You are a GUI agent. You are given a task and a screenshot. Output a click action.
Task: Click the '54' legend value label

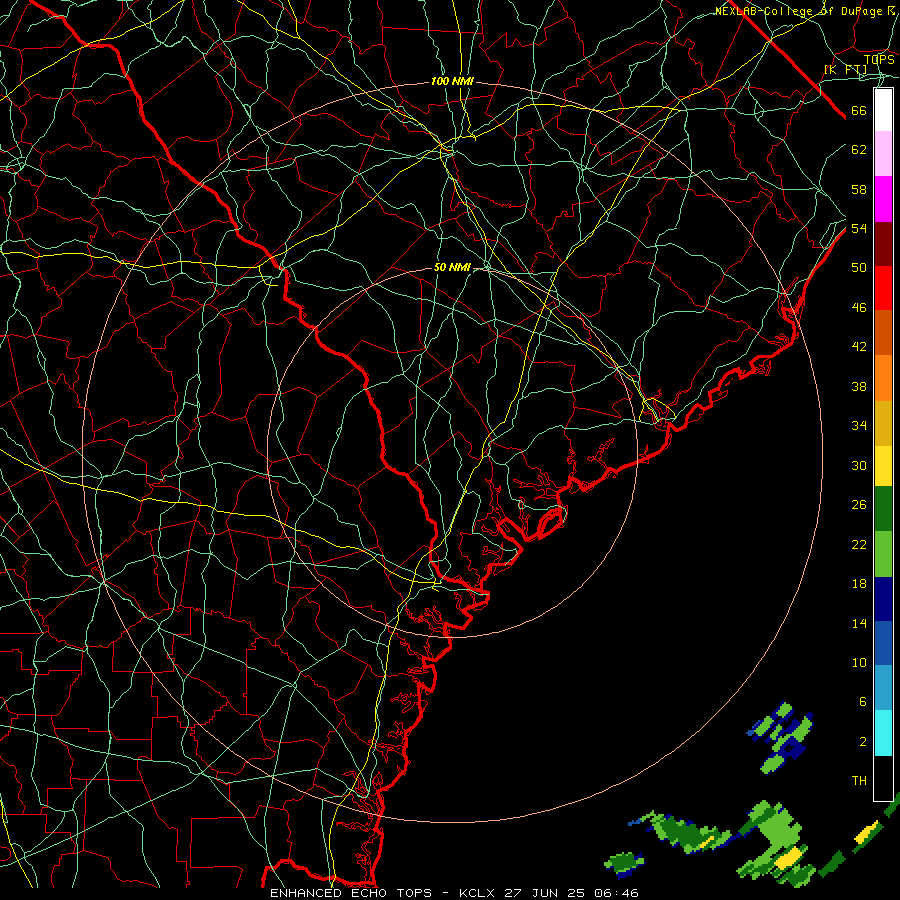tap(859, 228)
